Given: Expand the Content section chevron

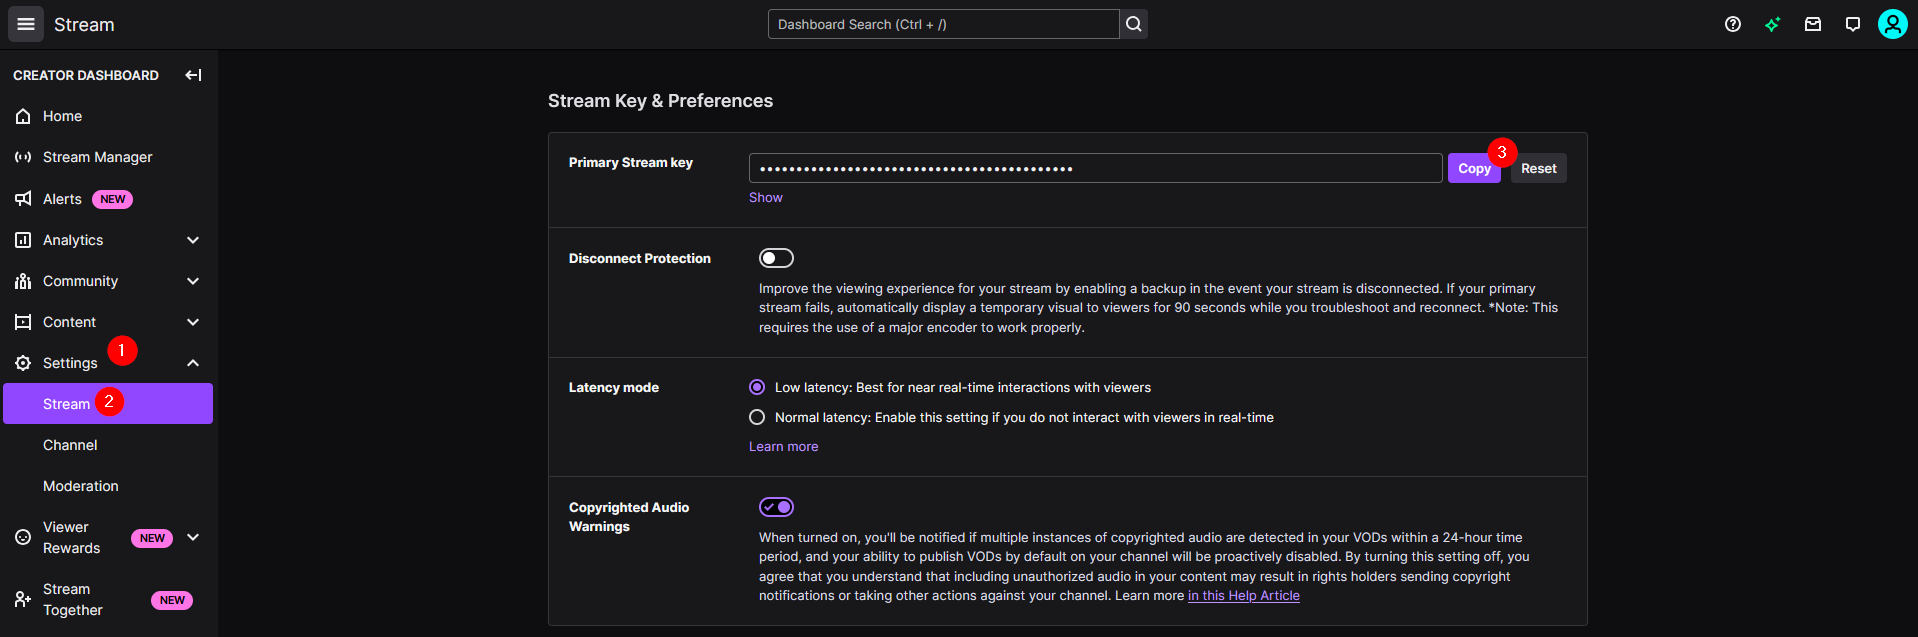Looking at the screenshot, I should point(193,322).
